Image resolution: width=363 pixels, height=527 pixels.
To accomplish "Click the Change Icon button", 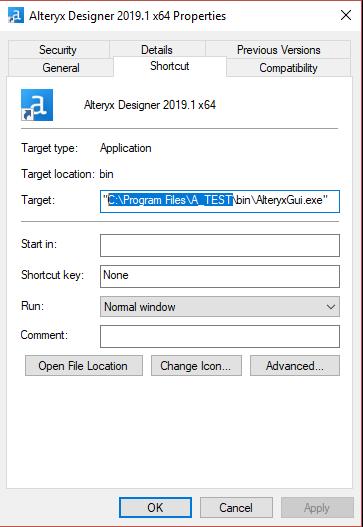I will pos(196,365).
